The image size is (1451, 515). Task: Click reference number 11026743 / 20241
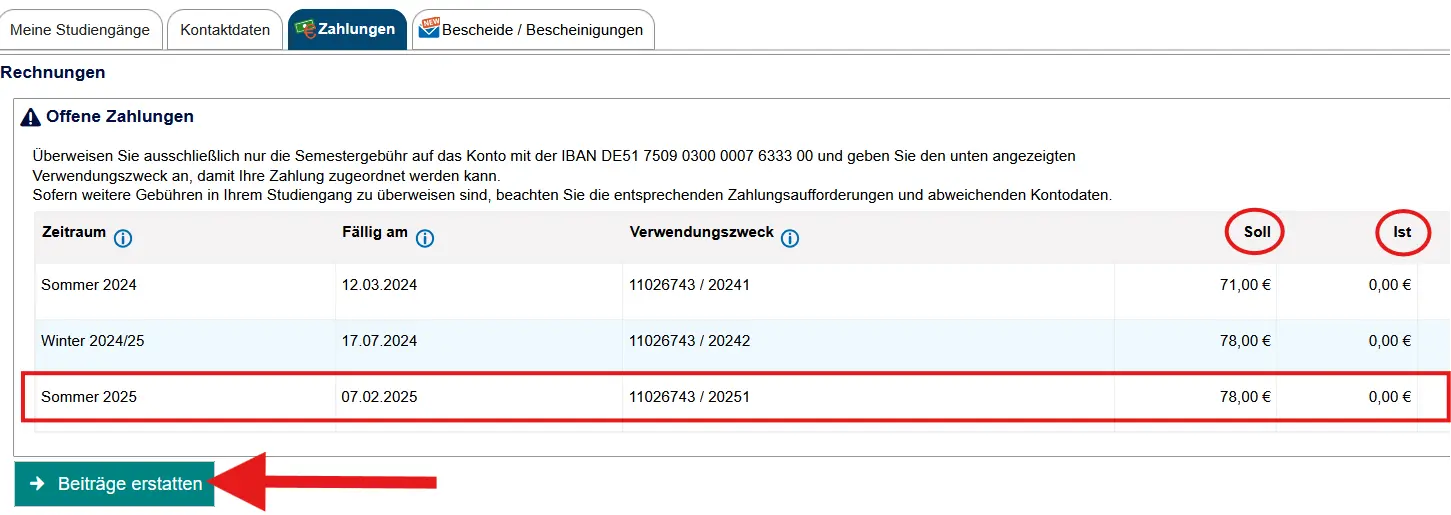(689, 285)
